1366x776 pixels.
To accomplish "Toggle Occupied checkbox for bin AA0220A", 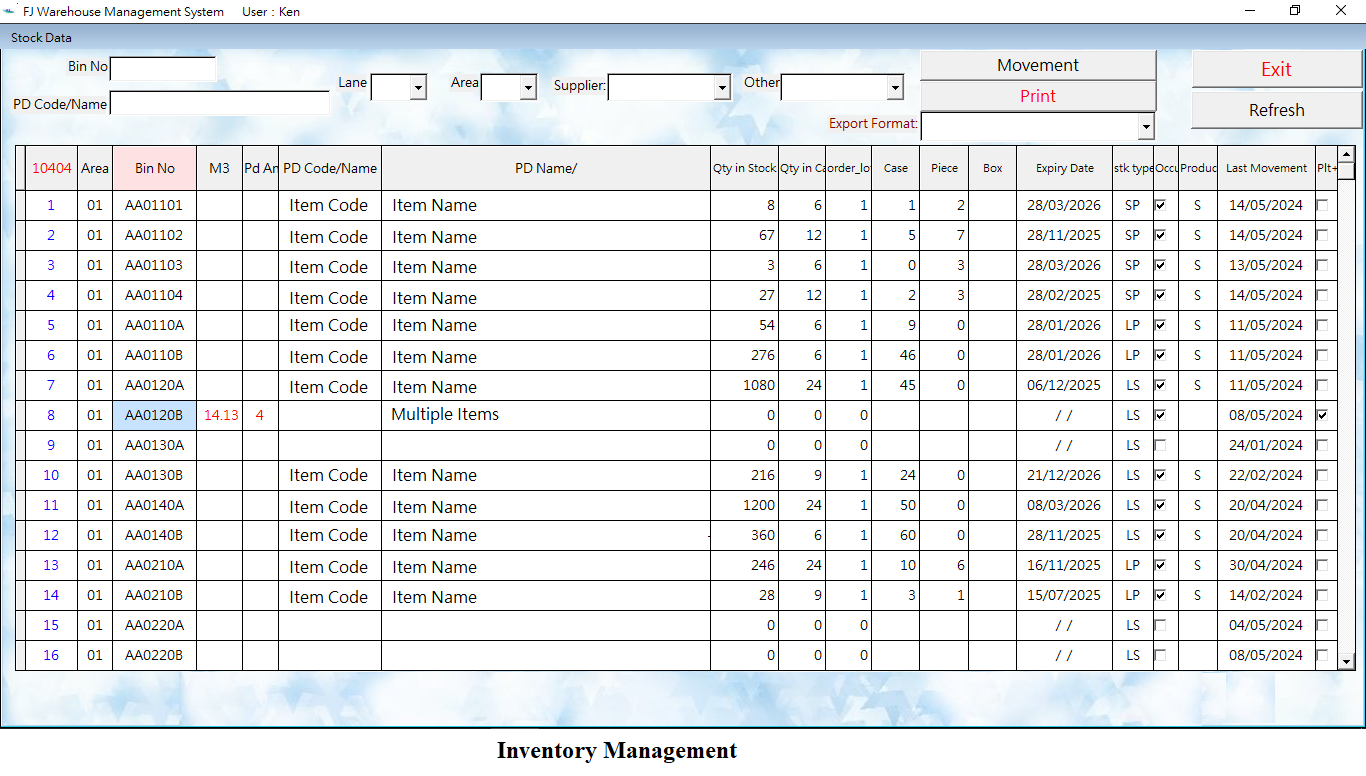I will click(1160, 625).
